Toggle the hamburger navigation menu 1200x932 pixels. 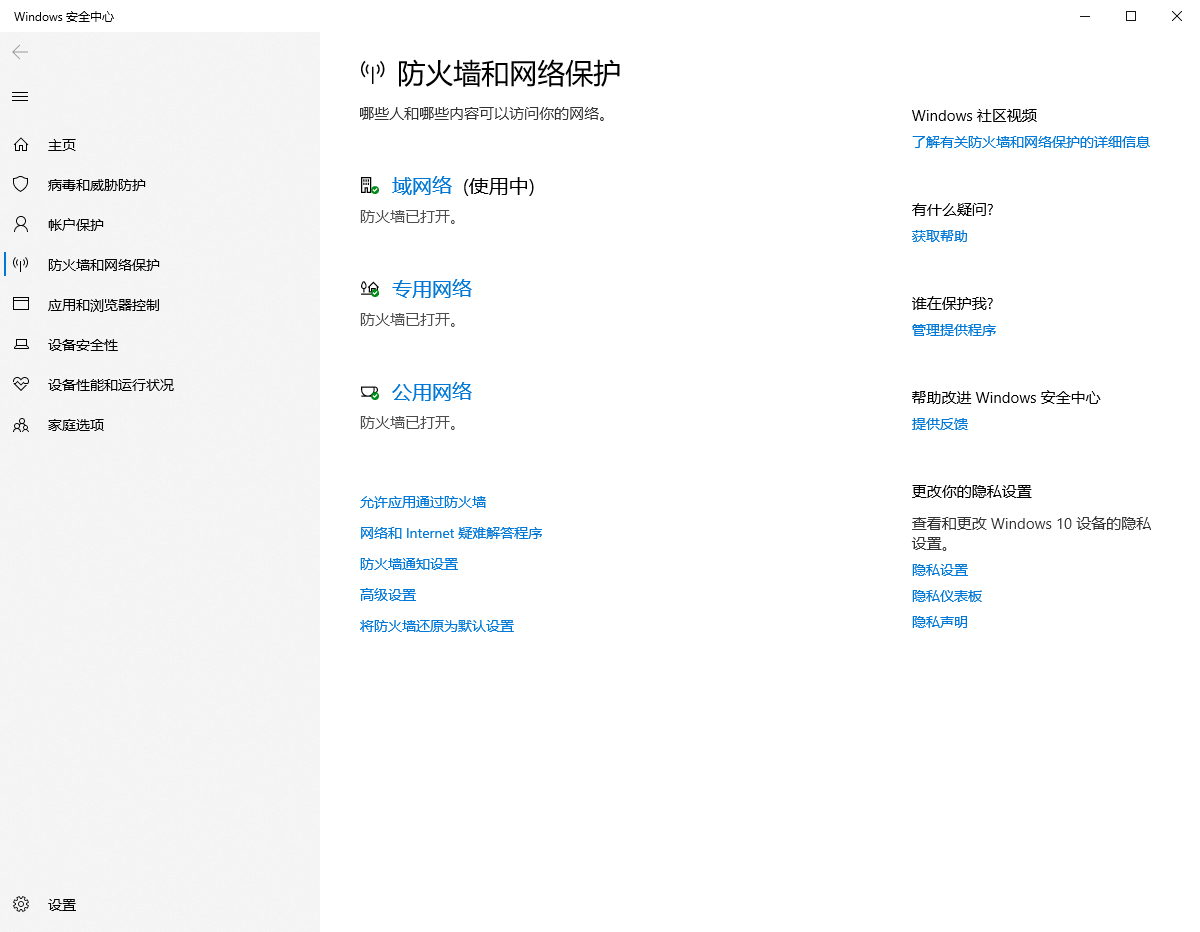click(x=20, y=97)
